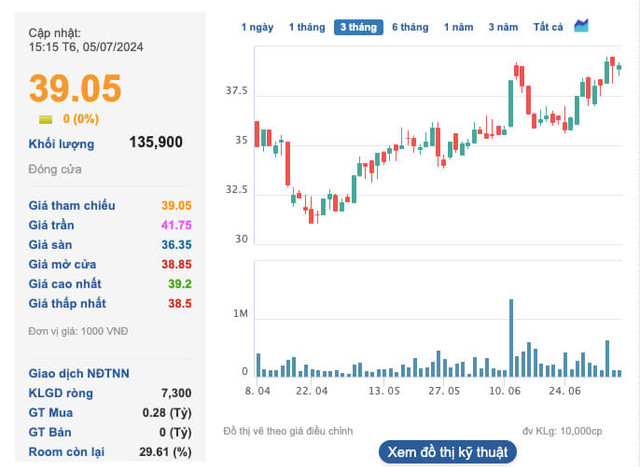Open Xem đồ thị kỹ thuật button
This screenshot has height=467, width=640.
(x=448, y=452)
